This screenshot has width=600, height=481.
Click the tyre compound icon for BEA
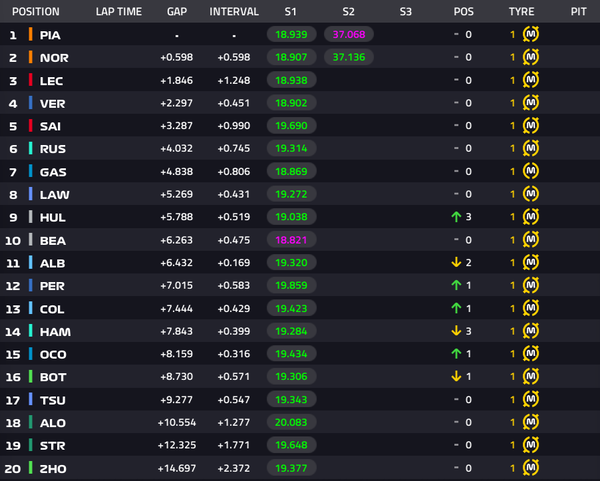pyautogui.click(x=531, y=240)
